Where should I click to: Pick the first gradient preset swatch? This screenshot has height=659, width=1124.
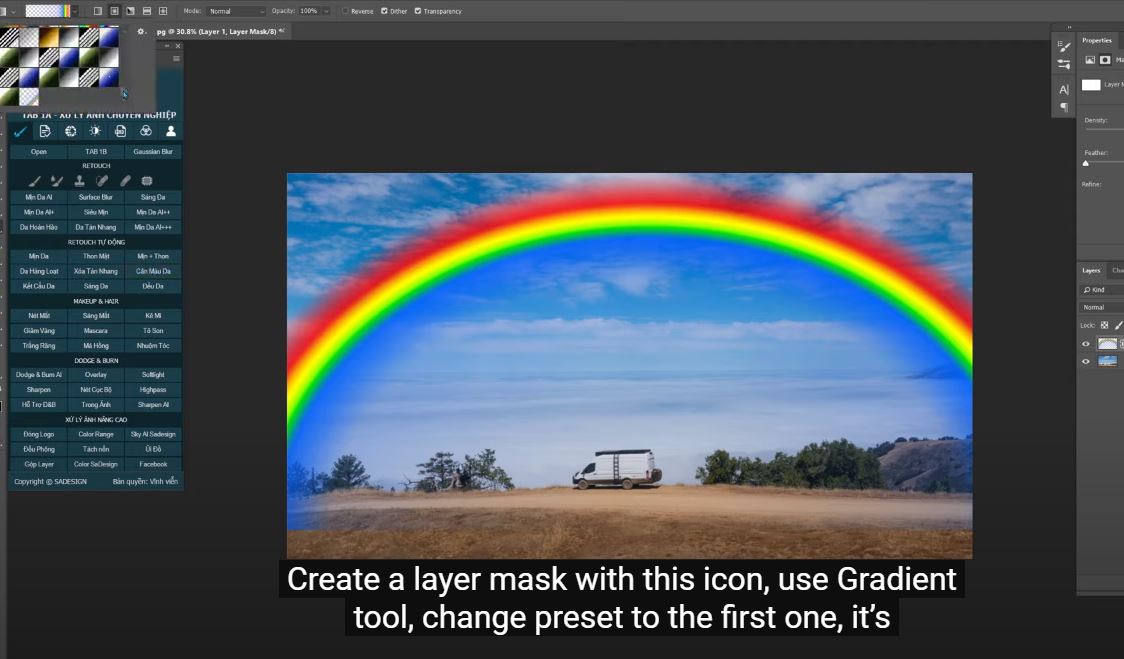click(x=9, y=36)
